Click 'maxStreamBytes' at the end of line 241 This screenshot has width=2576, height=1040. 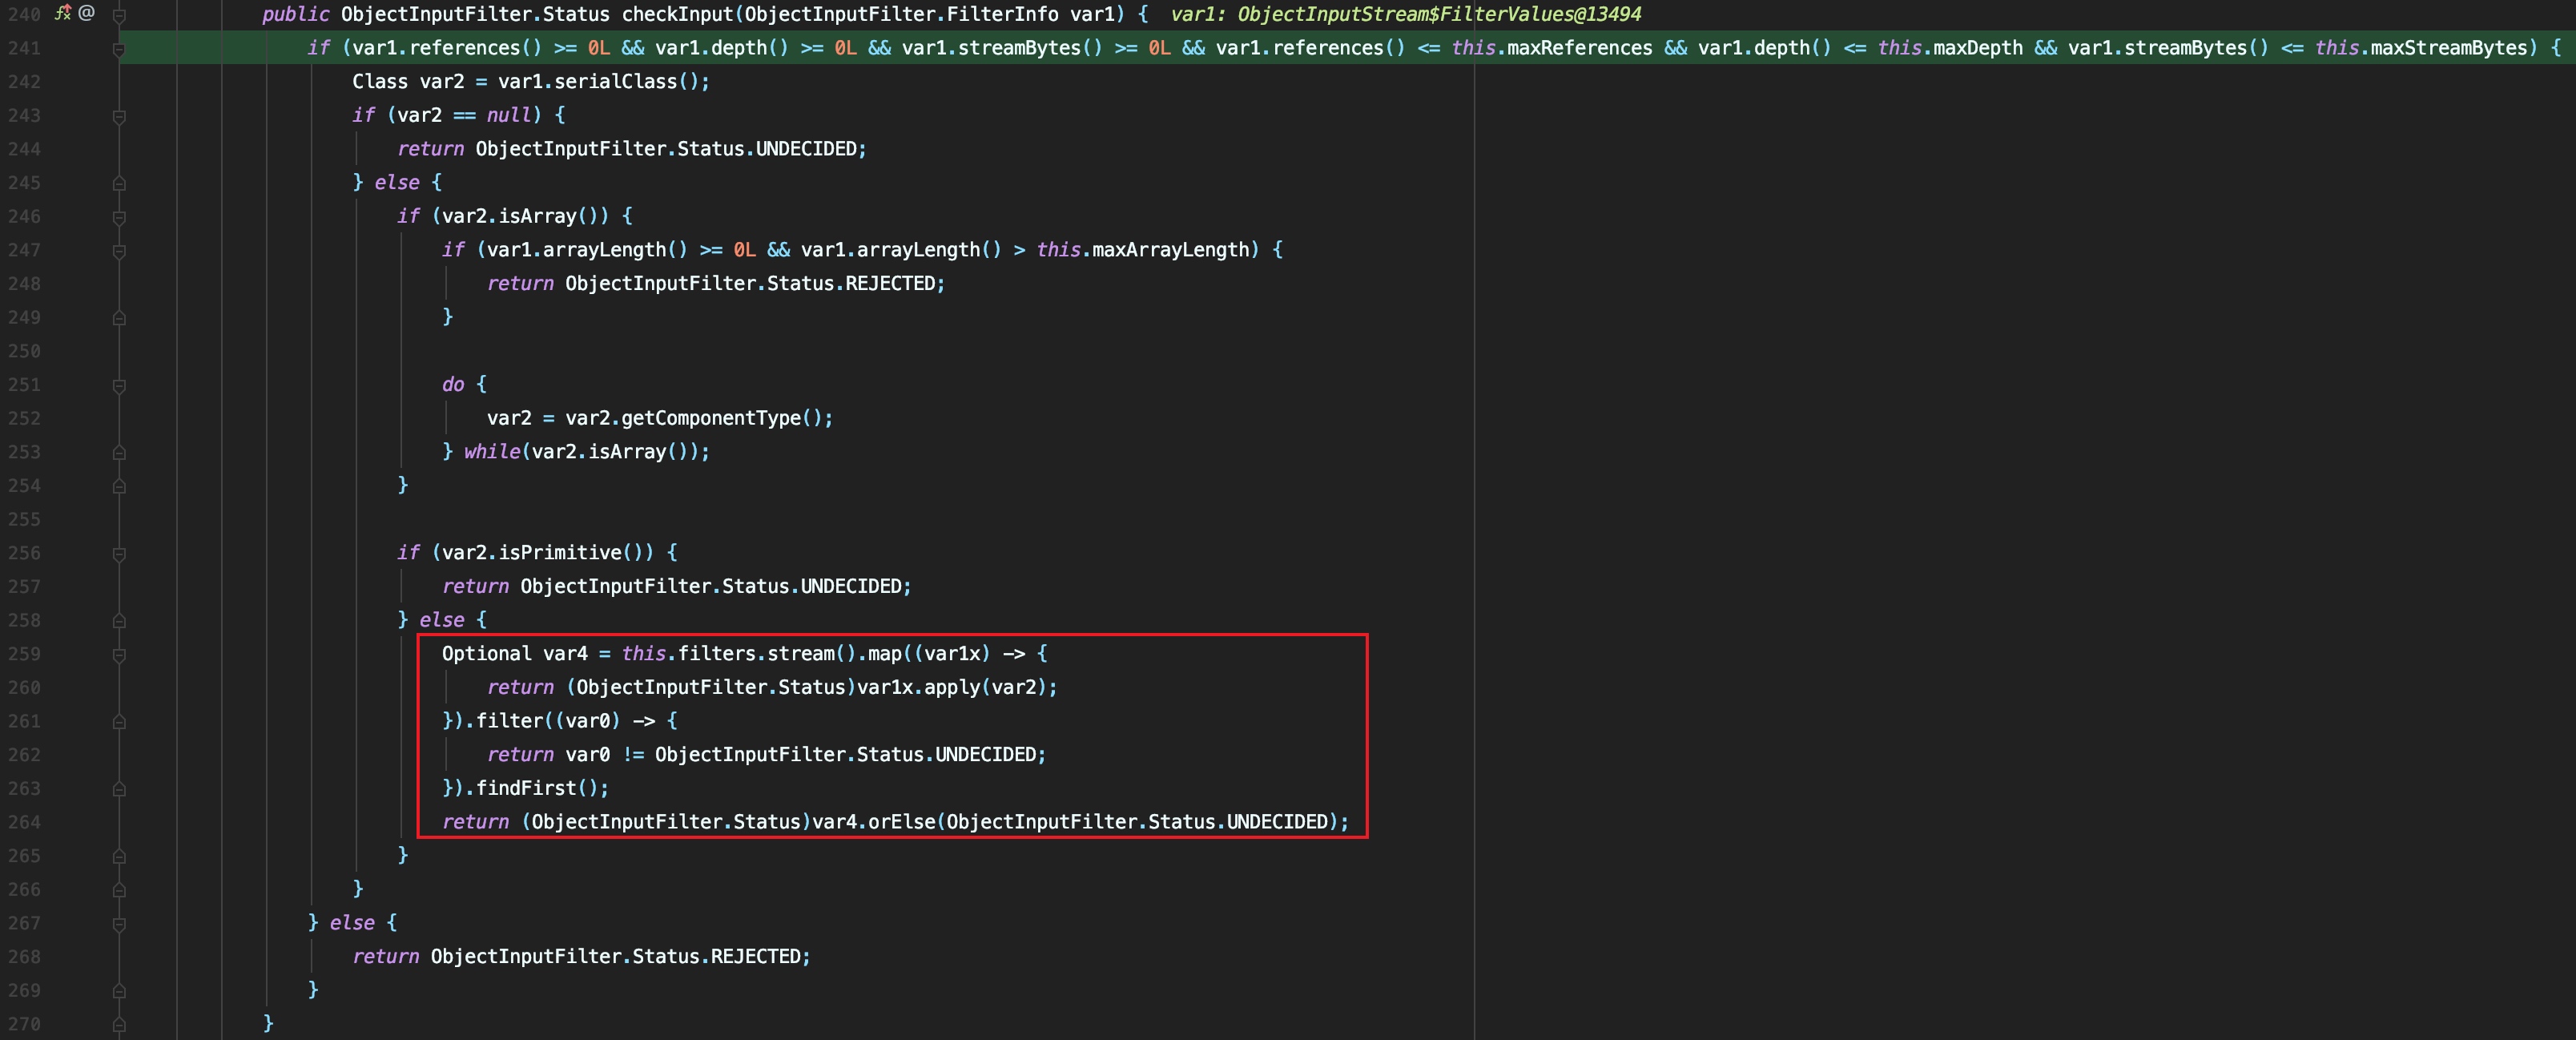(2449, 48)
